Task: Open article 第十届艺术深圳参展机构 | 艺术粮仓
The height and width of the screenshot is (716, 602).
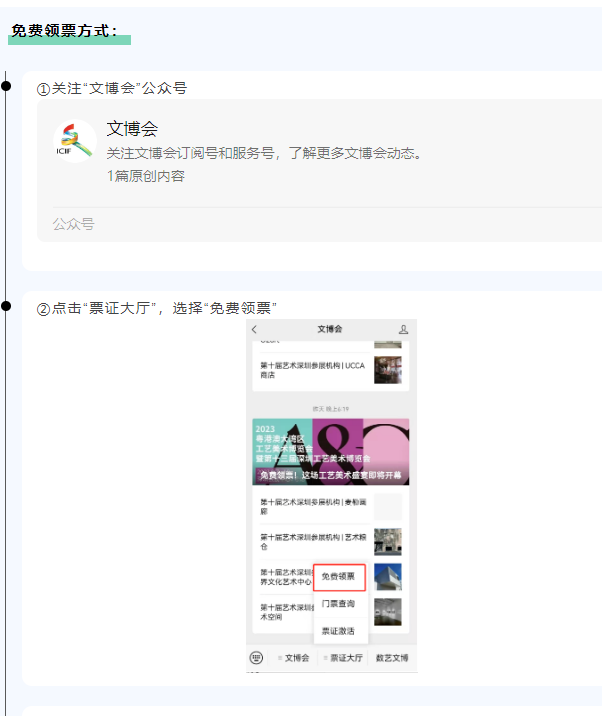Action: (313, 542)
